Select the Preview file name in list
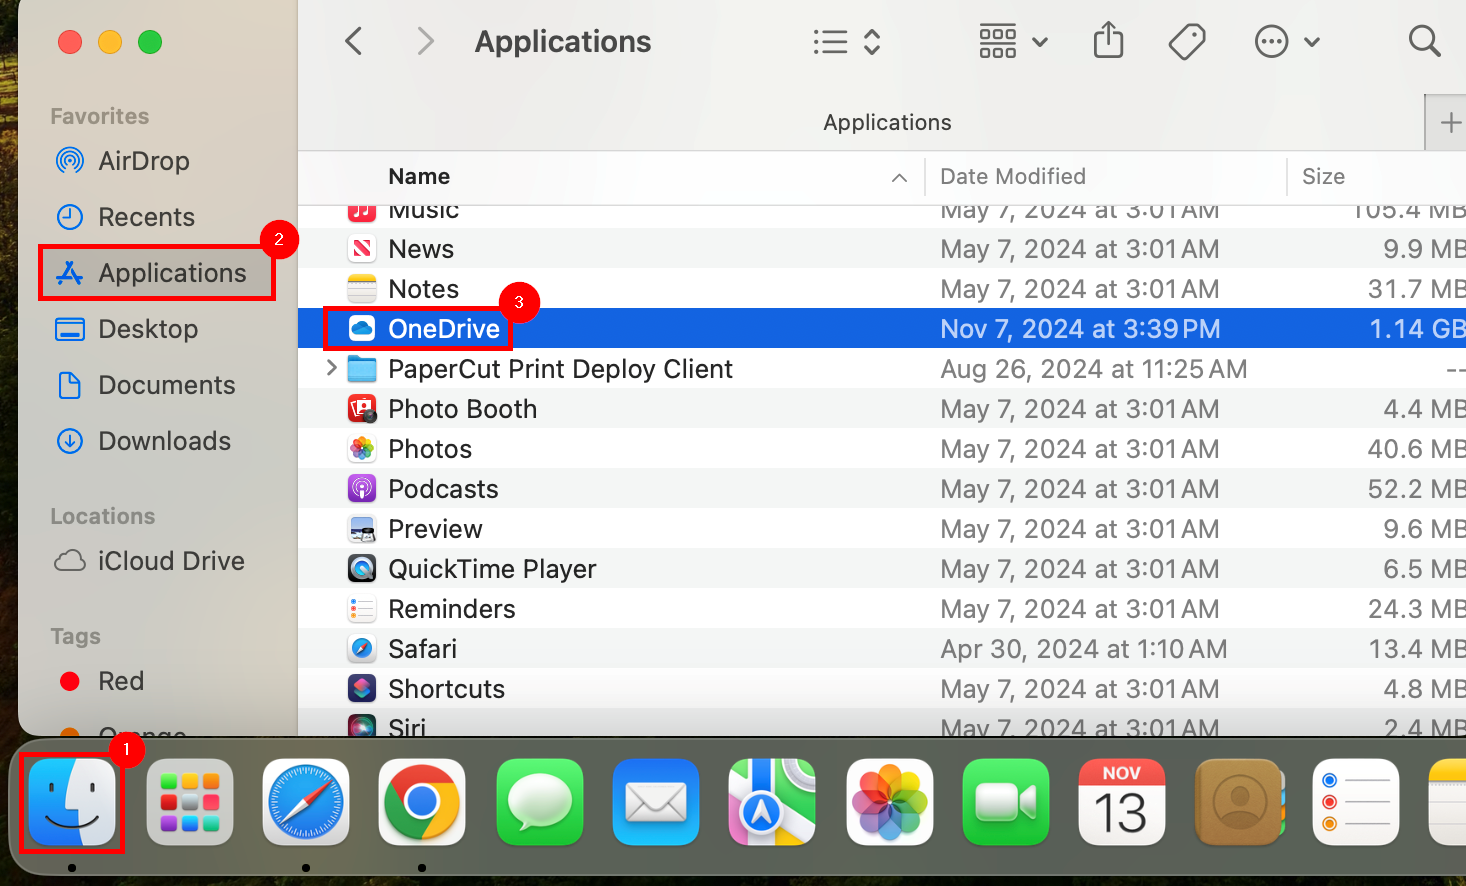Image resolution: width=1466 pixels, height=886 pixels. pos(435,528)
